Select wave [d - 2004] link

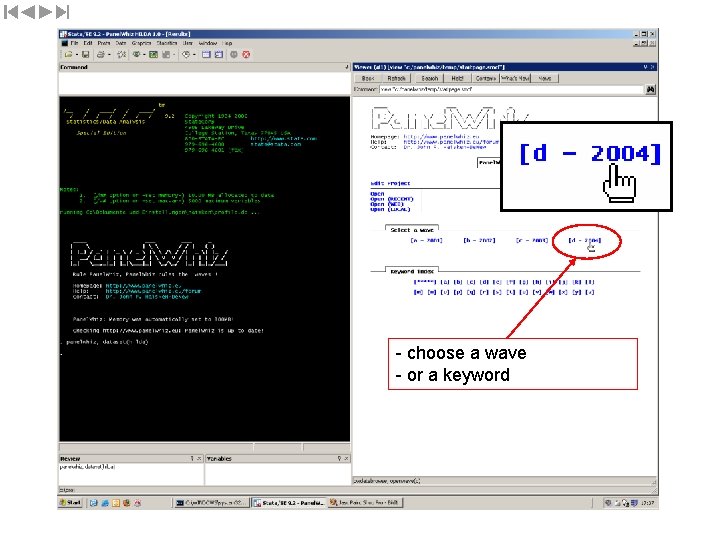pos(585,240)
